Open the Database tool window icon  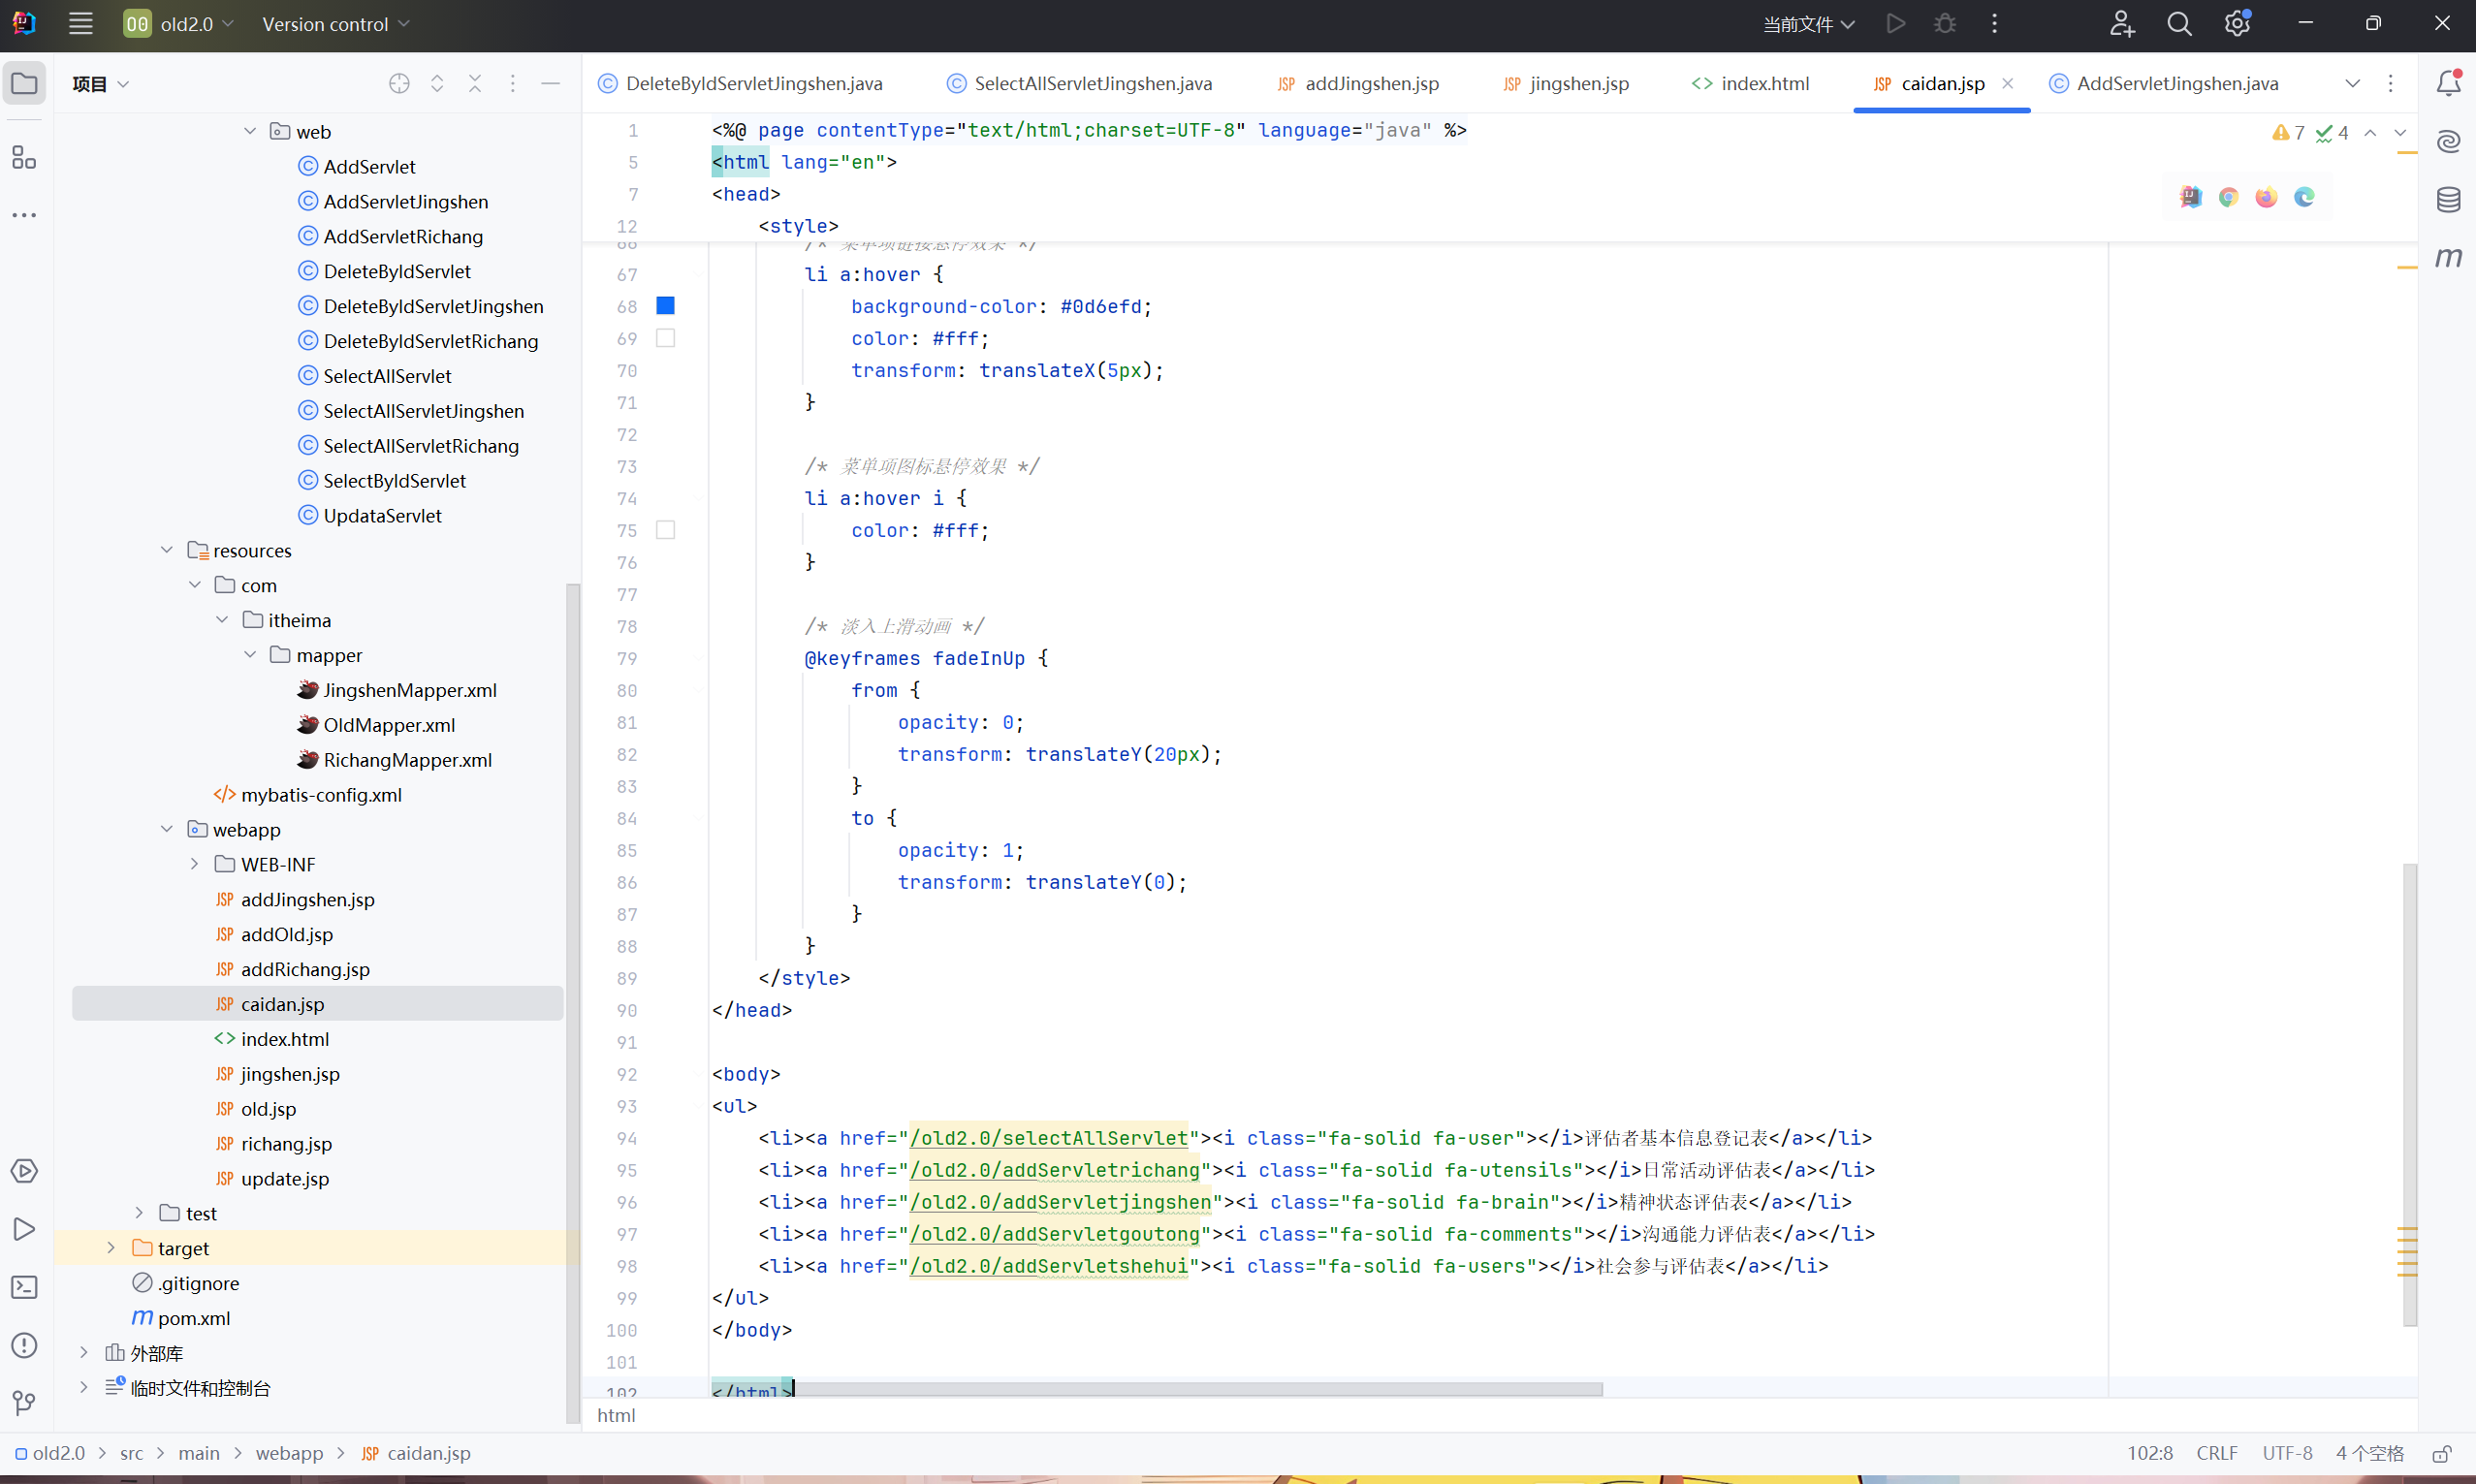[2448, 199]
